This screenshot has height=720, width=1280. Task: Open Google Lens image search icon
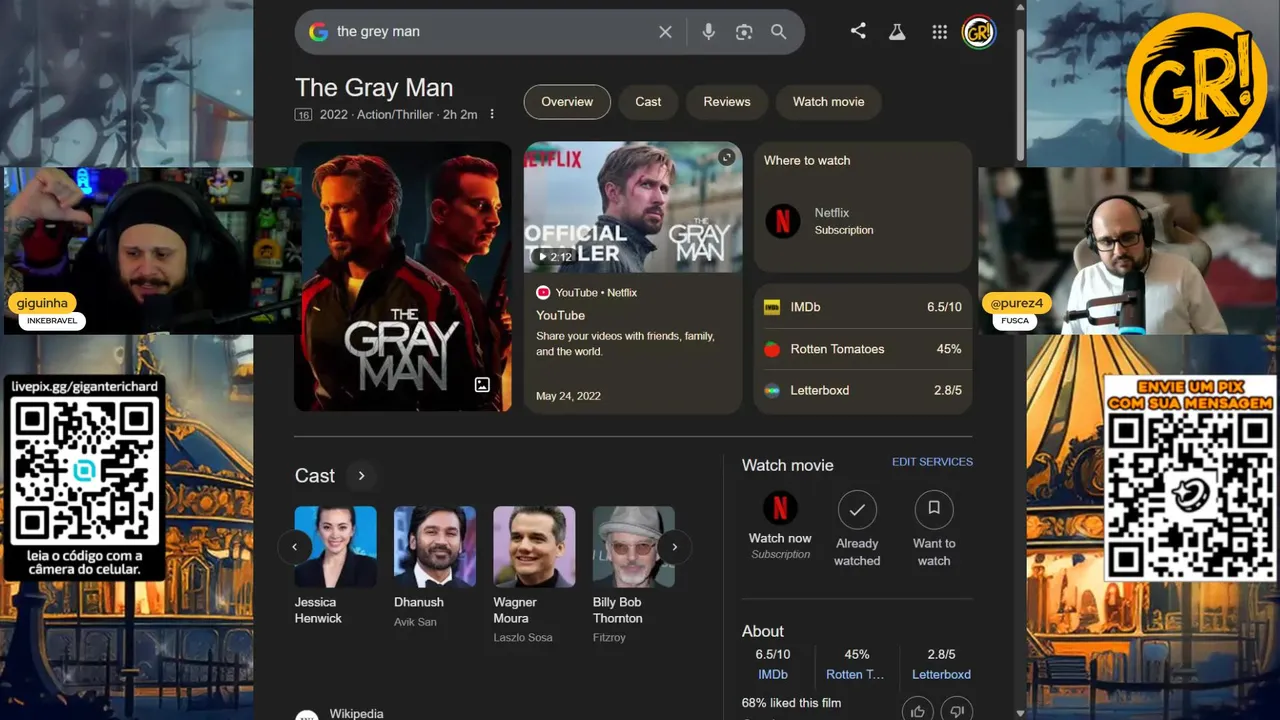[x=743, y=32]
